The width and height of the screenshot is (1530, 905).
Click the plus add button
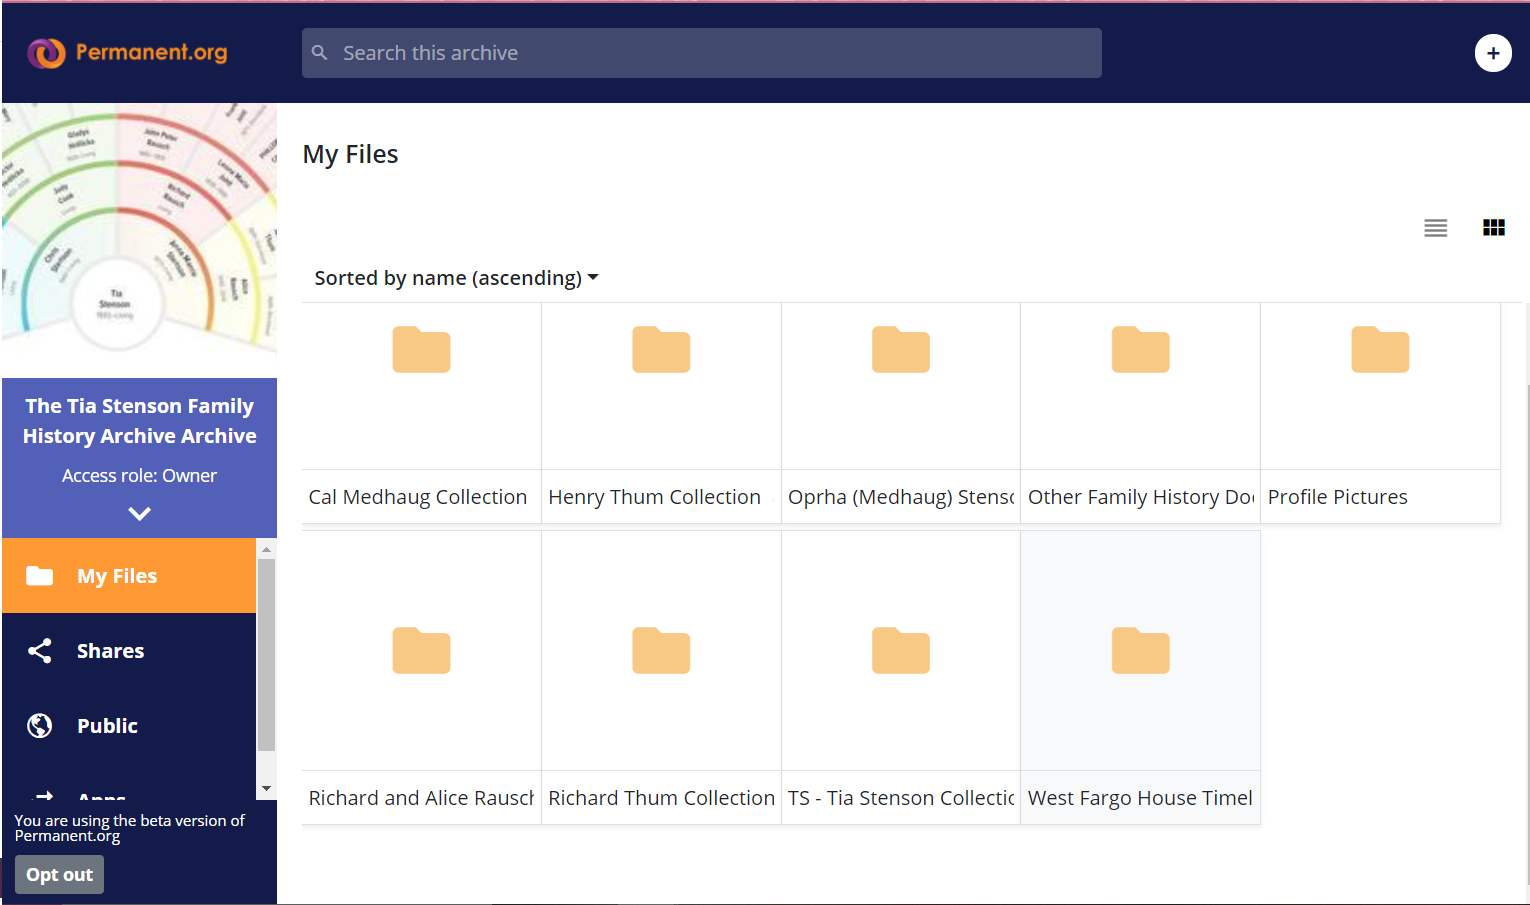(1492, 53)
